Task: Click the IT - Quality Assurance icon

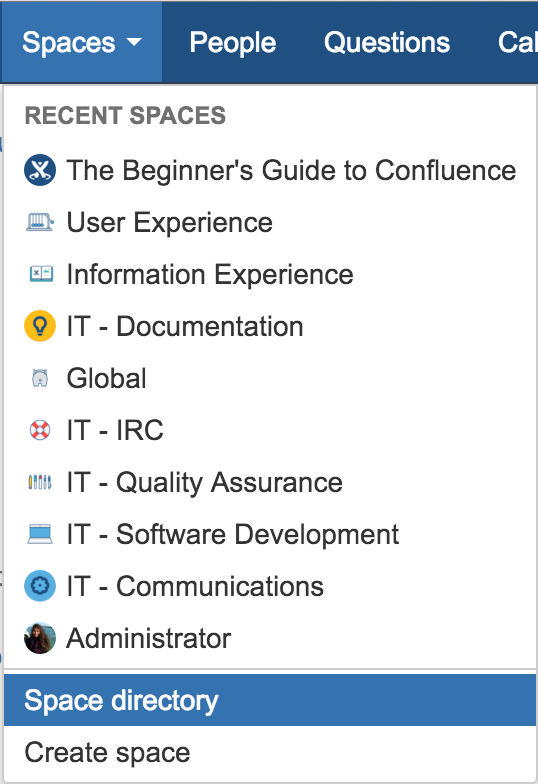Action: (40, 482)
